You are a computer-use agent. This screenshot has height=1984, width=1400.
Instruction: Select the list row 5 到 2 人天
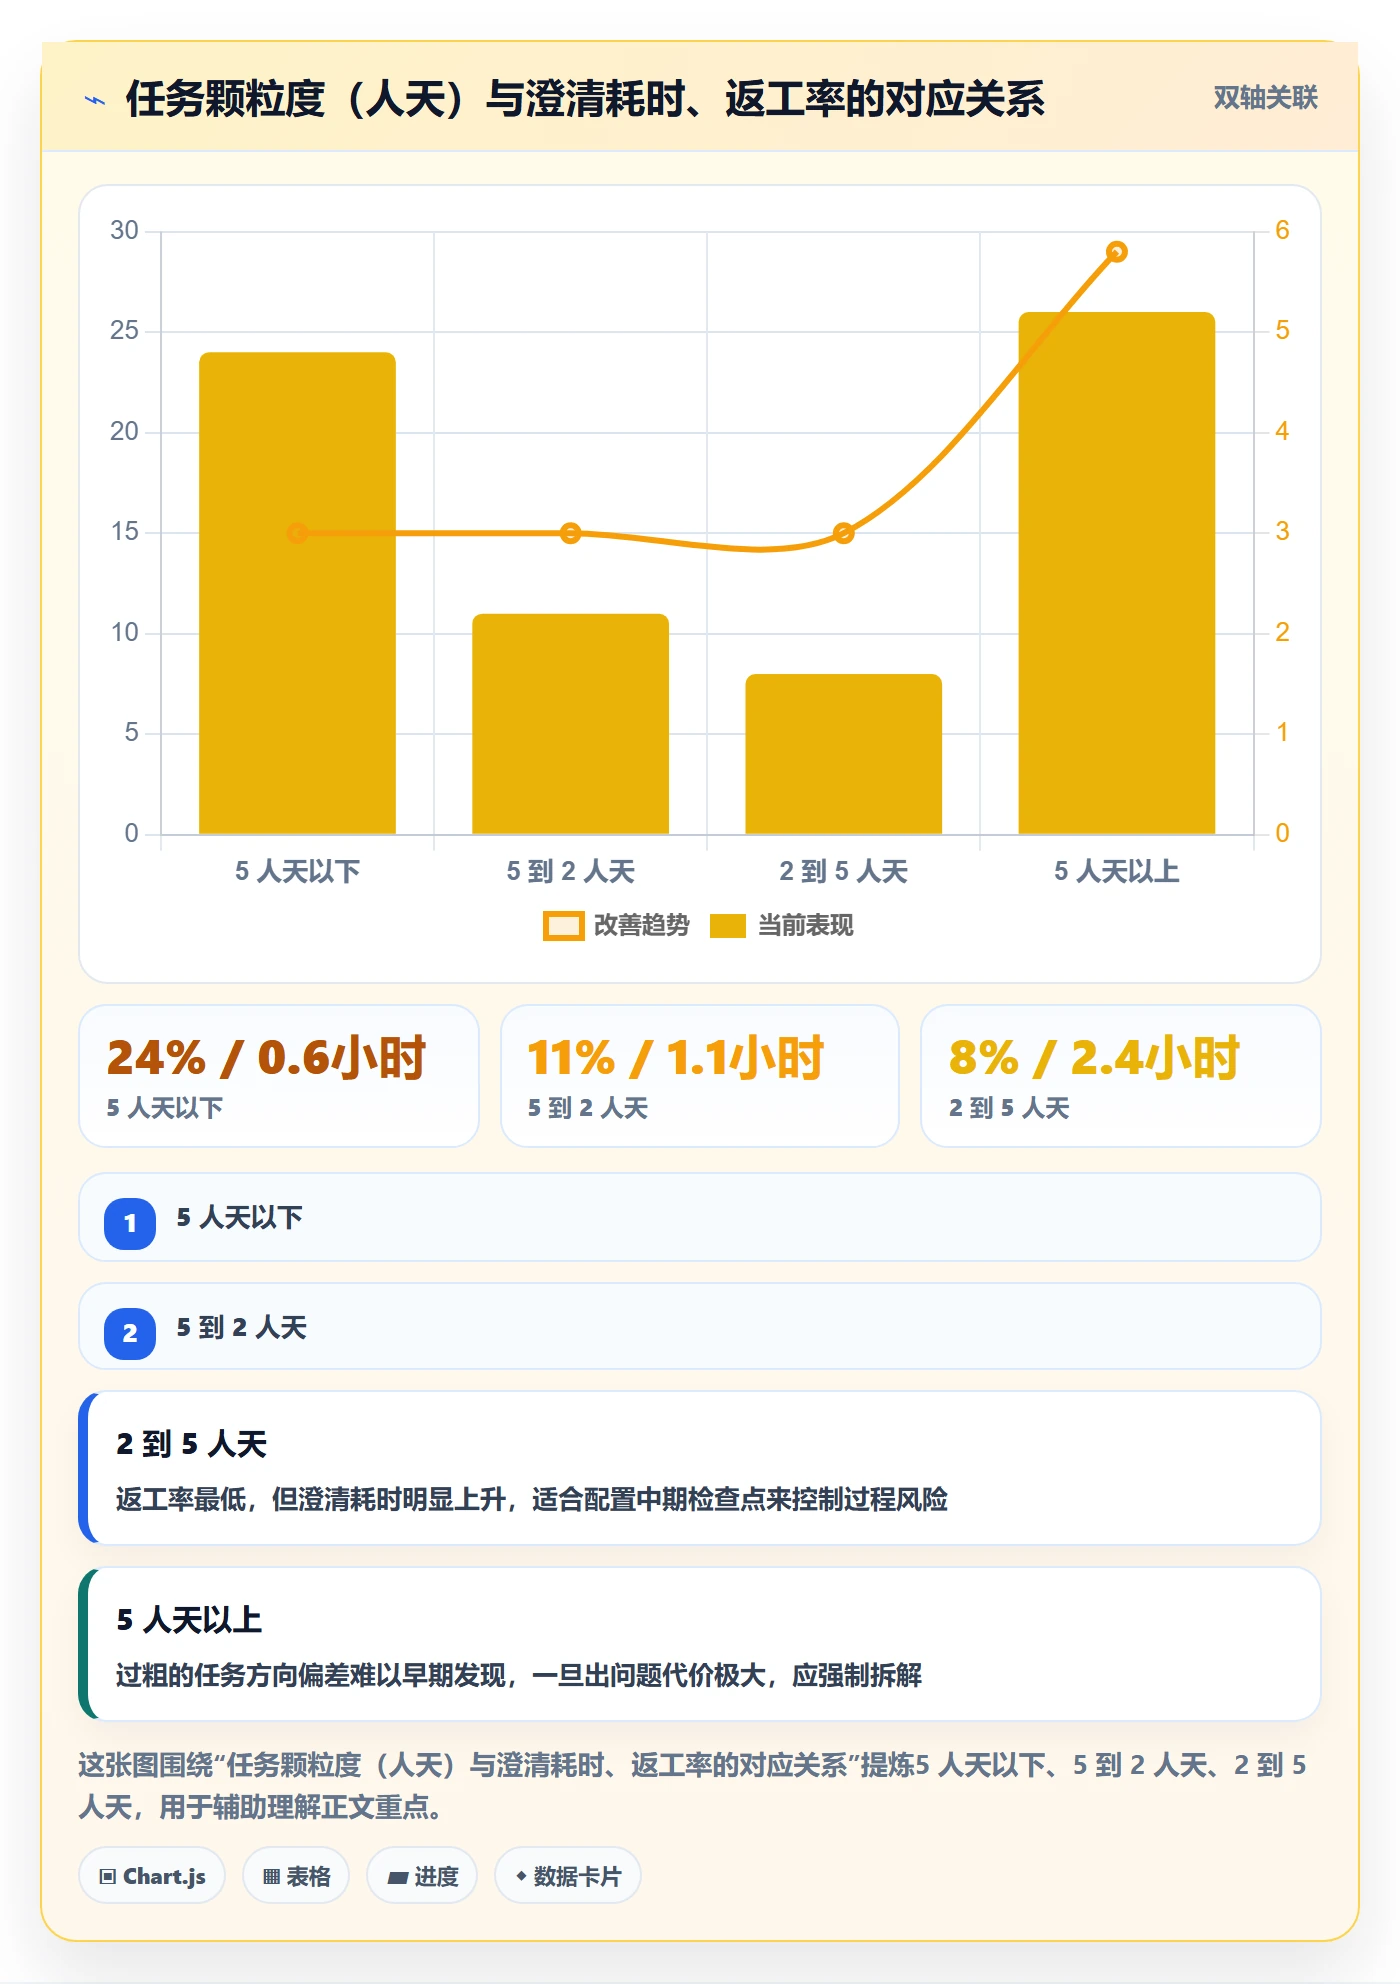click(700, 1327)
